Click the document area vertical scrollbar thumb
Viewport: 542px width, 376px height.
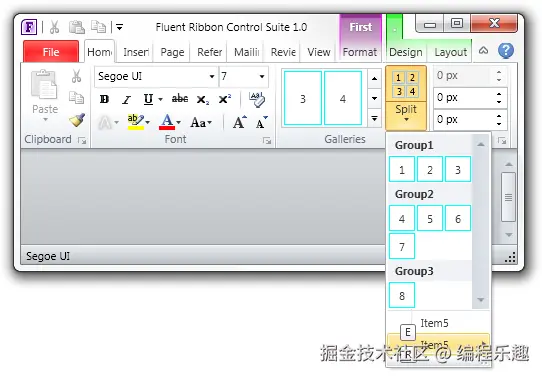(508, 197)
